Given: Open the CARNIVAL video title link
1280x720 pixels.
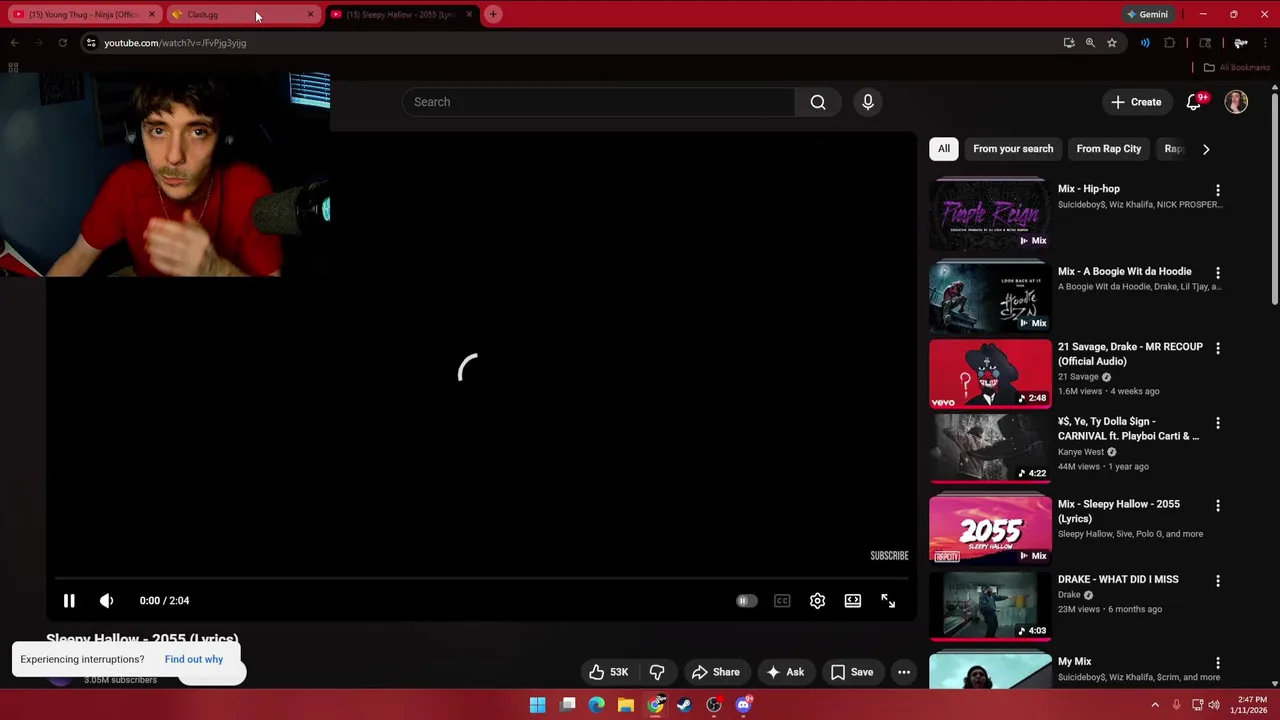Looking at the screenshot, I should point(1128,429).
